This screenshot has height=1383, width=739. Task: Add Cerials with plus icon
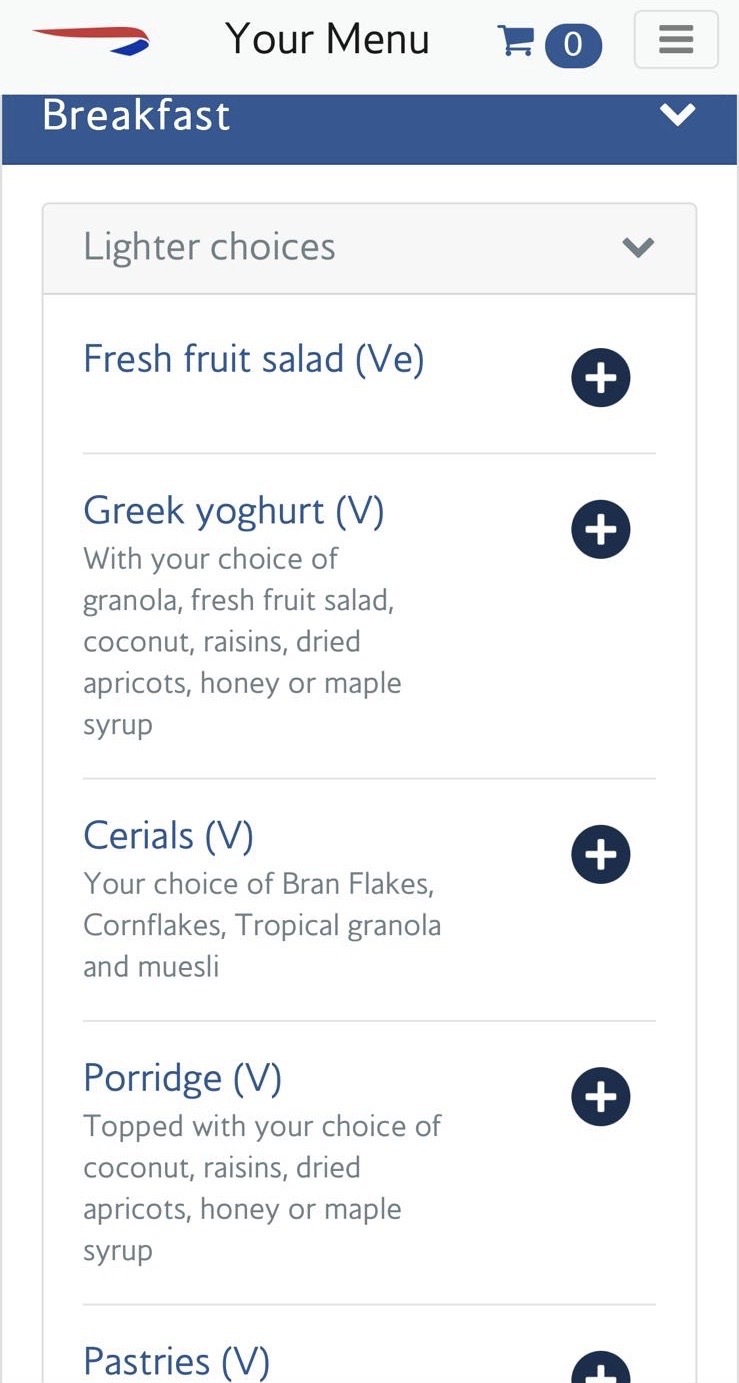(x=600, y=854)
